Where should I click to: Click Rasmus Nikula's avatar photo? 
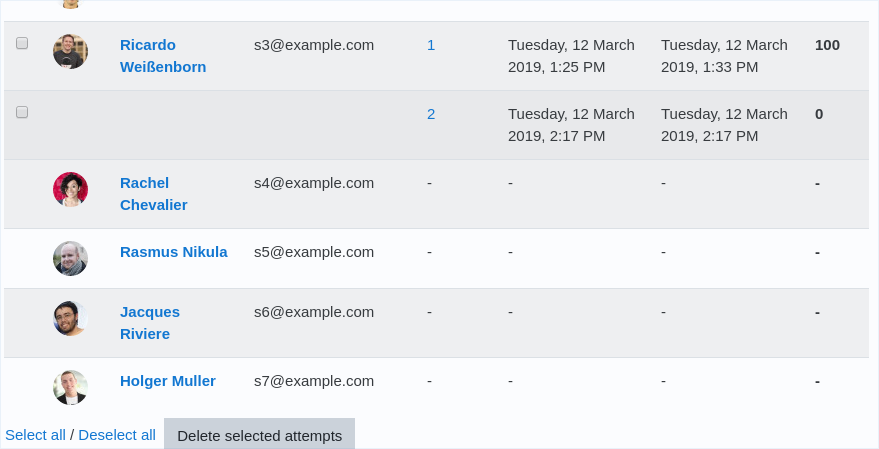click(70, 258)
